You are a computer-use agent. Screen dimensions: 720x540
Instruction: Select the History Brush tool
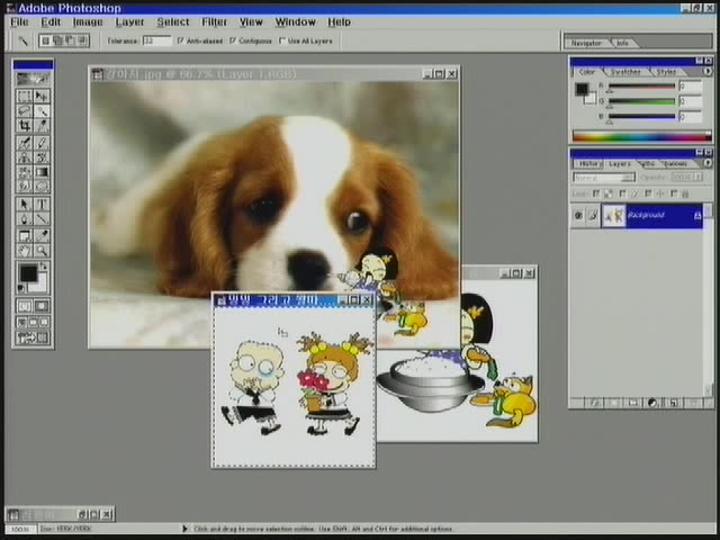42,158
